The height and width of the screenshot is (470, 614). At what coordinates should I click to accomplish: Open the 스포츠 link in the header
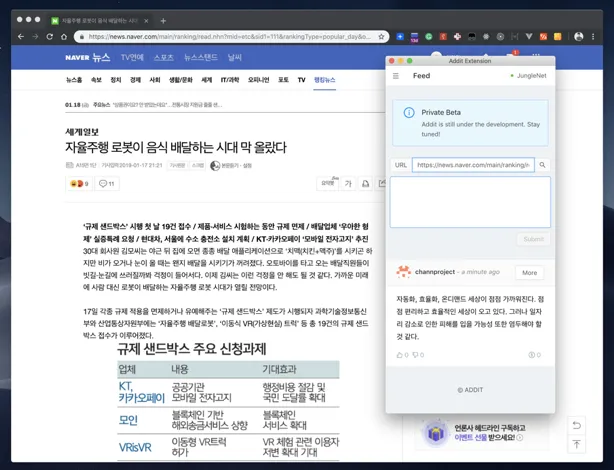coord(164,58)
